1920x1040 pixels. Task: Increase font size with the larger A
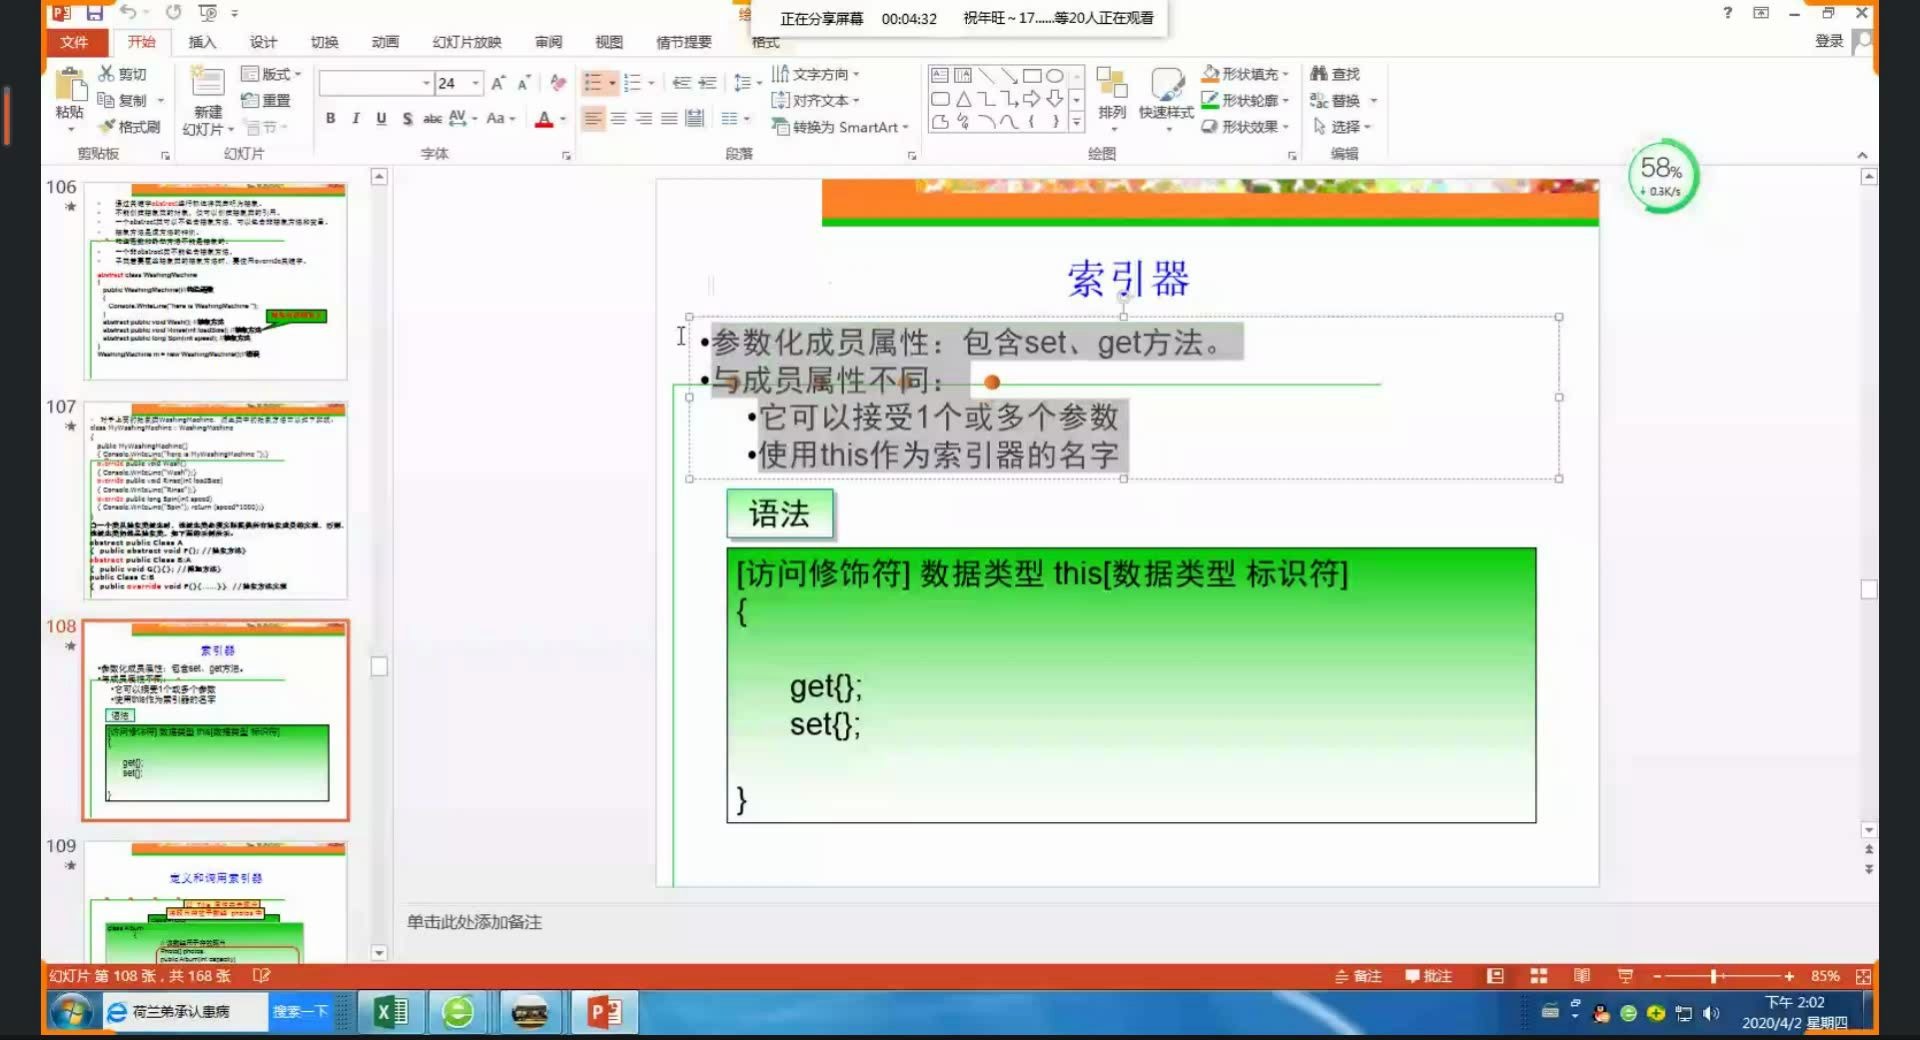coord(497,83)
